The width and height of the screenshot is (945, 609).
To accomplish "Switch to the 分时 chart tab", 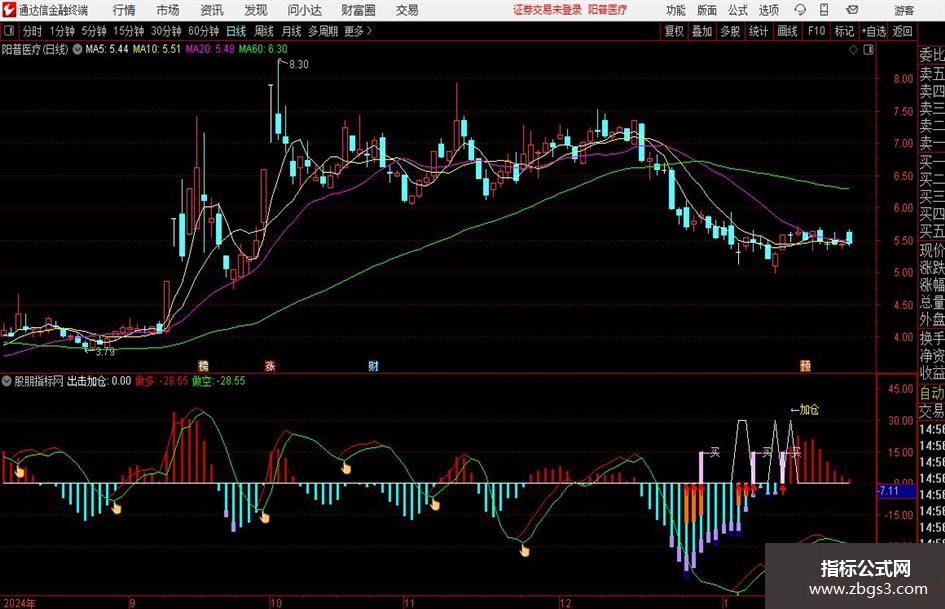I will (32, 31).
